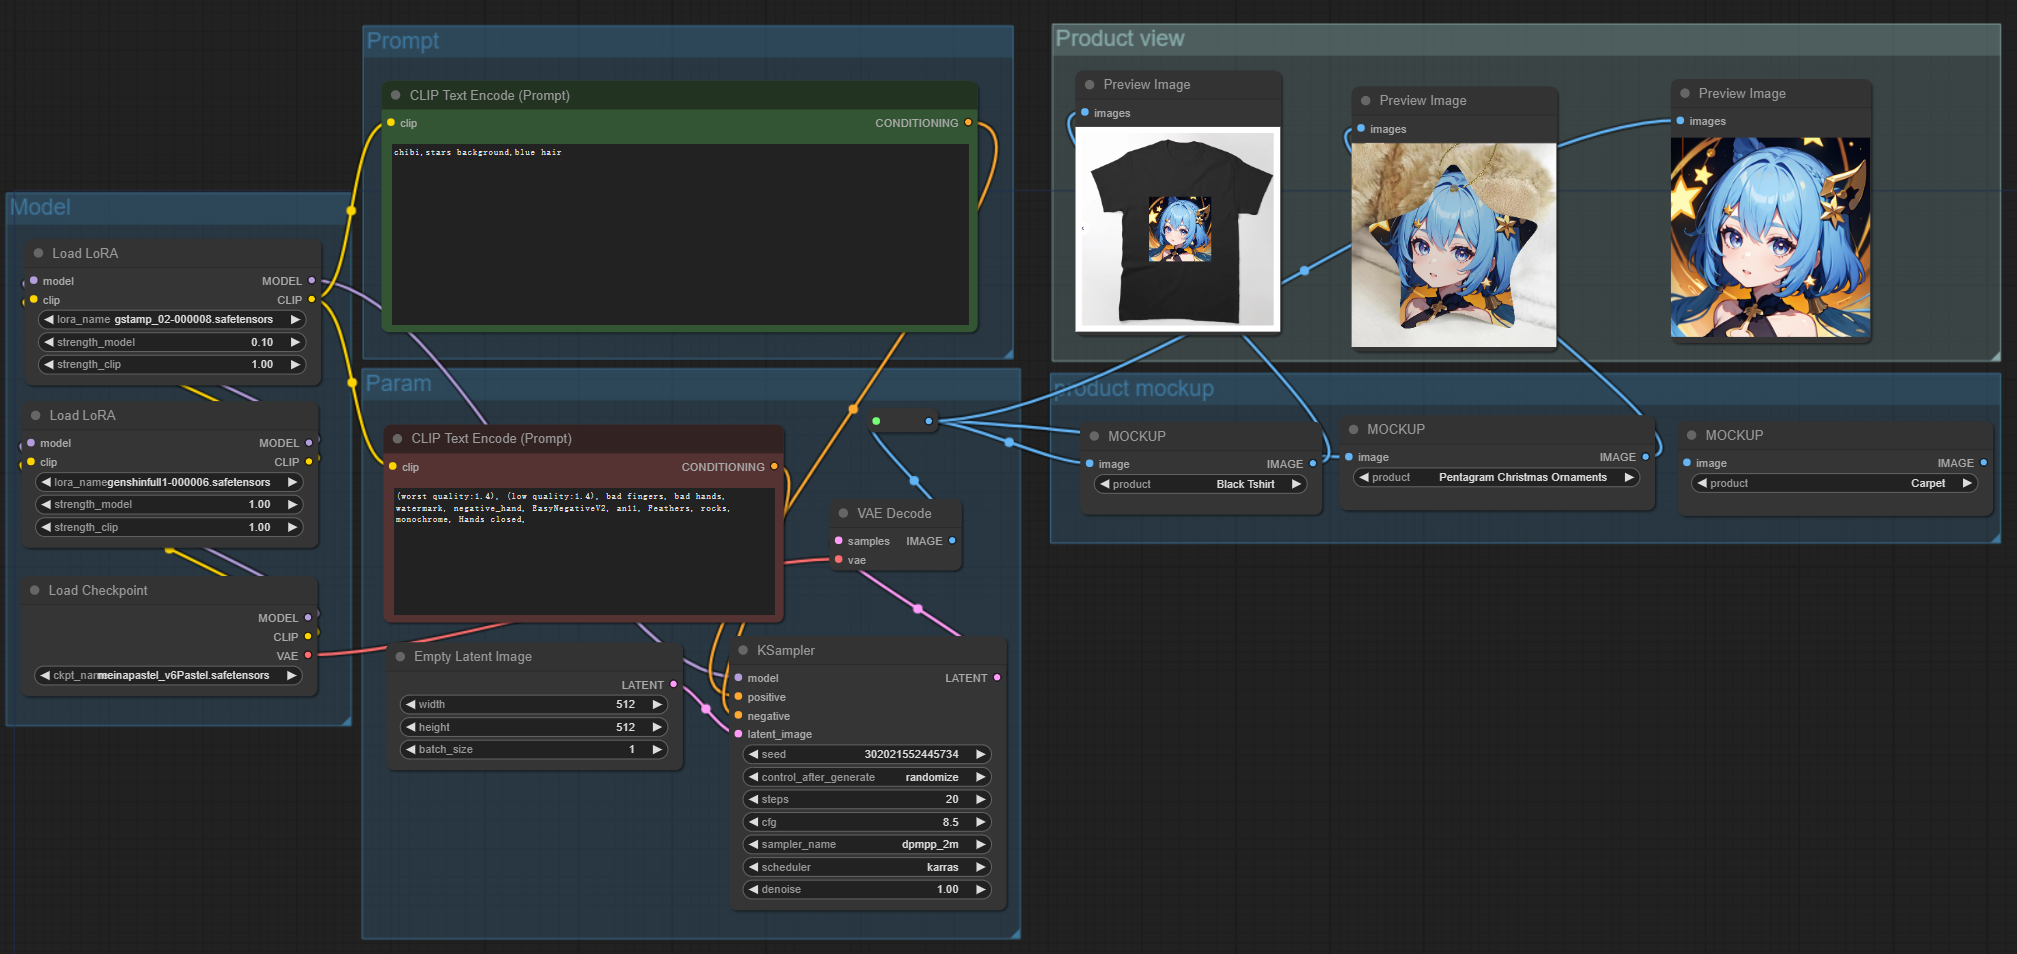Click the Load Checkpoint VAE output socket

(308, 656)
